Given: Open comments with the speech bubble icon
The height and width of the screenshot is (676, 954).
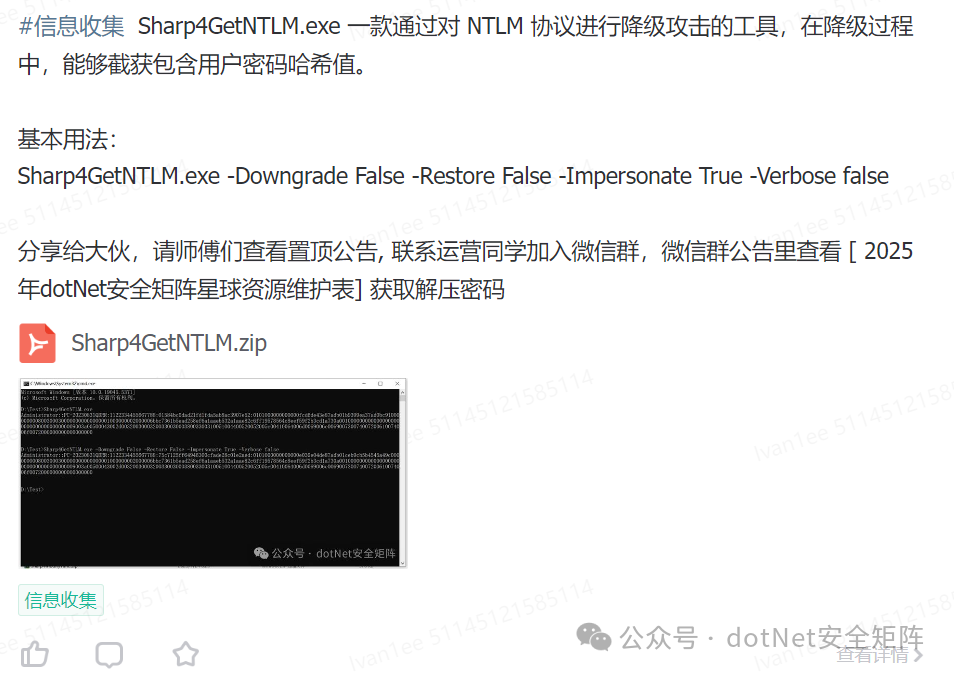Looking at the screenshot, I should (110, 655).
